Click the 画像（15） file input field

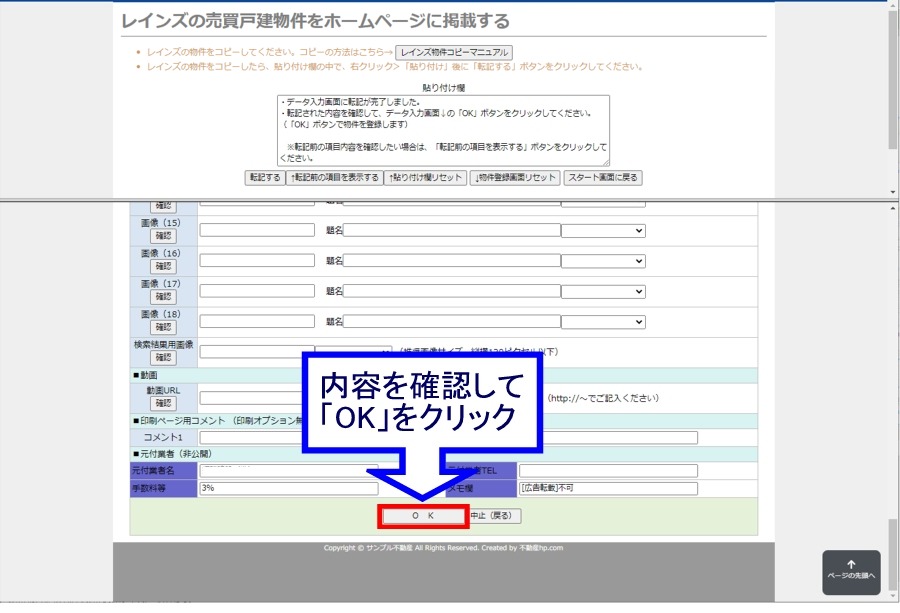(x=257, y=230)
